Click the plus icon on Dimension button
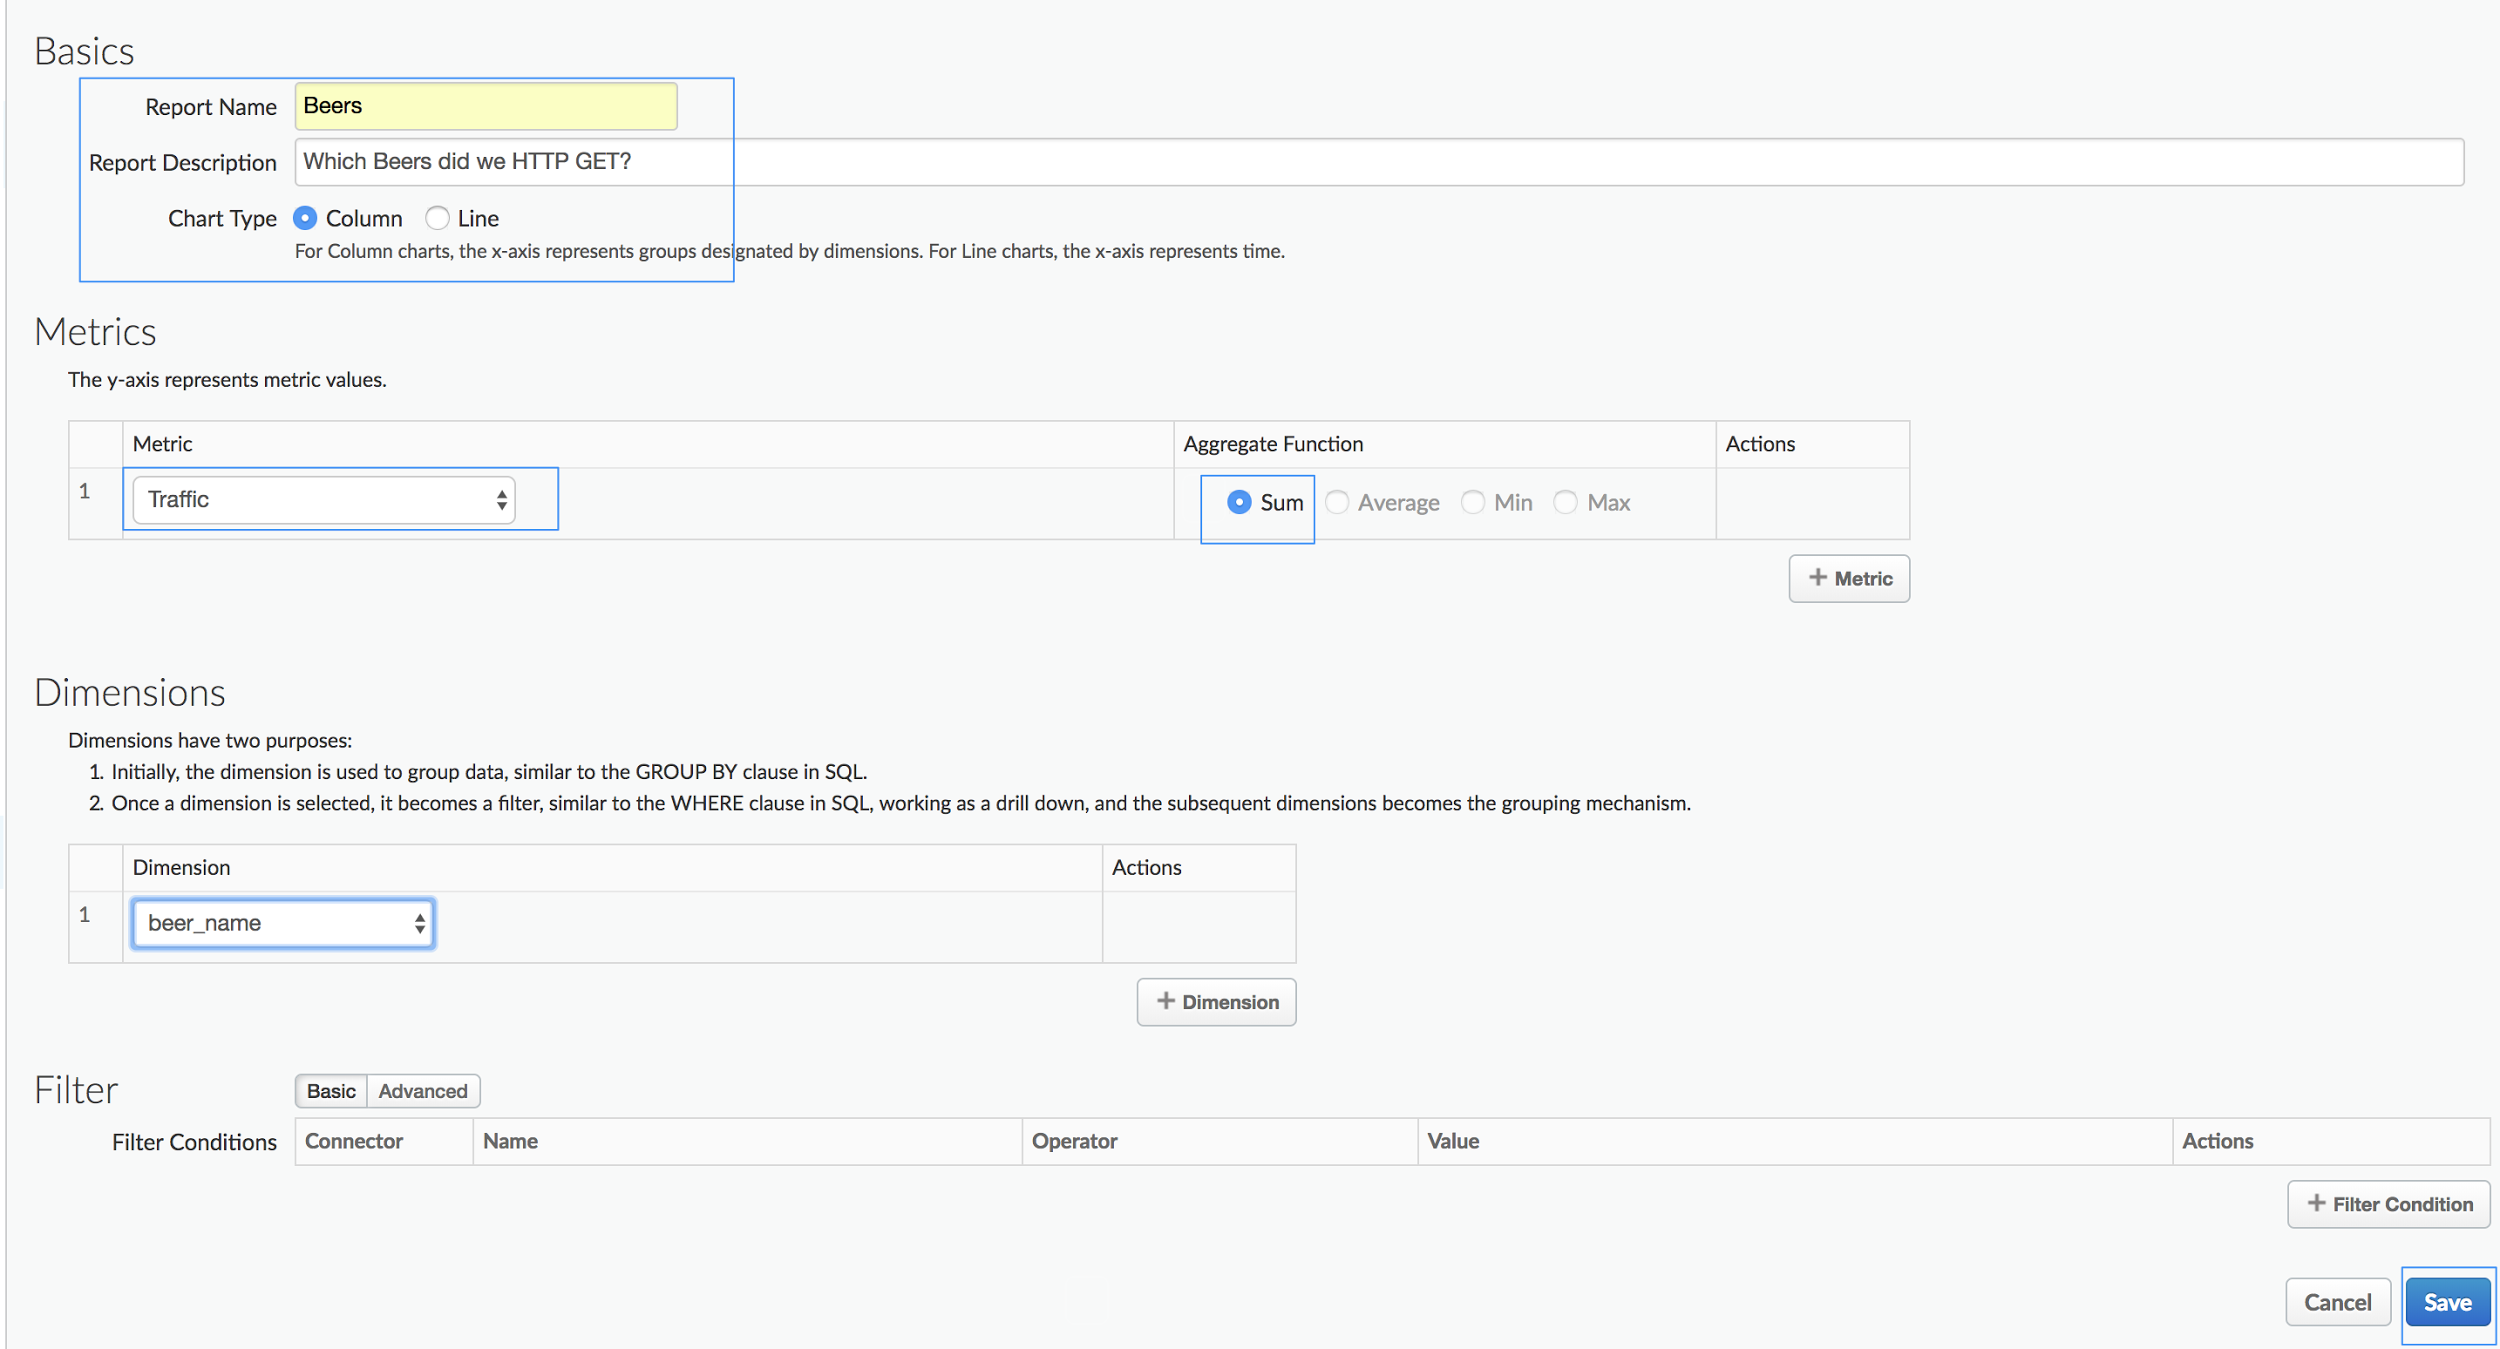 (1165, 1001)
